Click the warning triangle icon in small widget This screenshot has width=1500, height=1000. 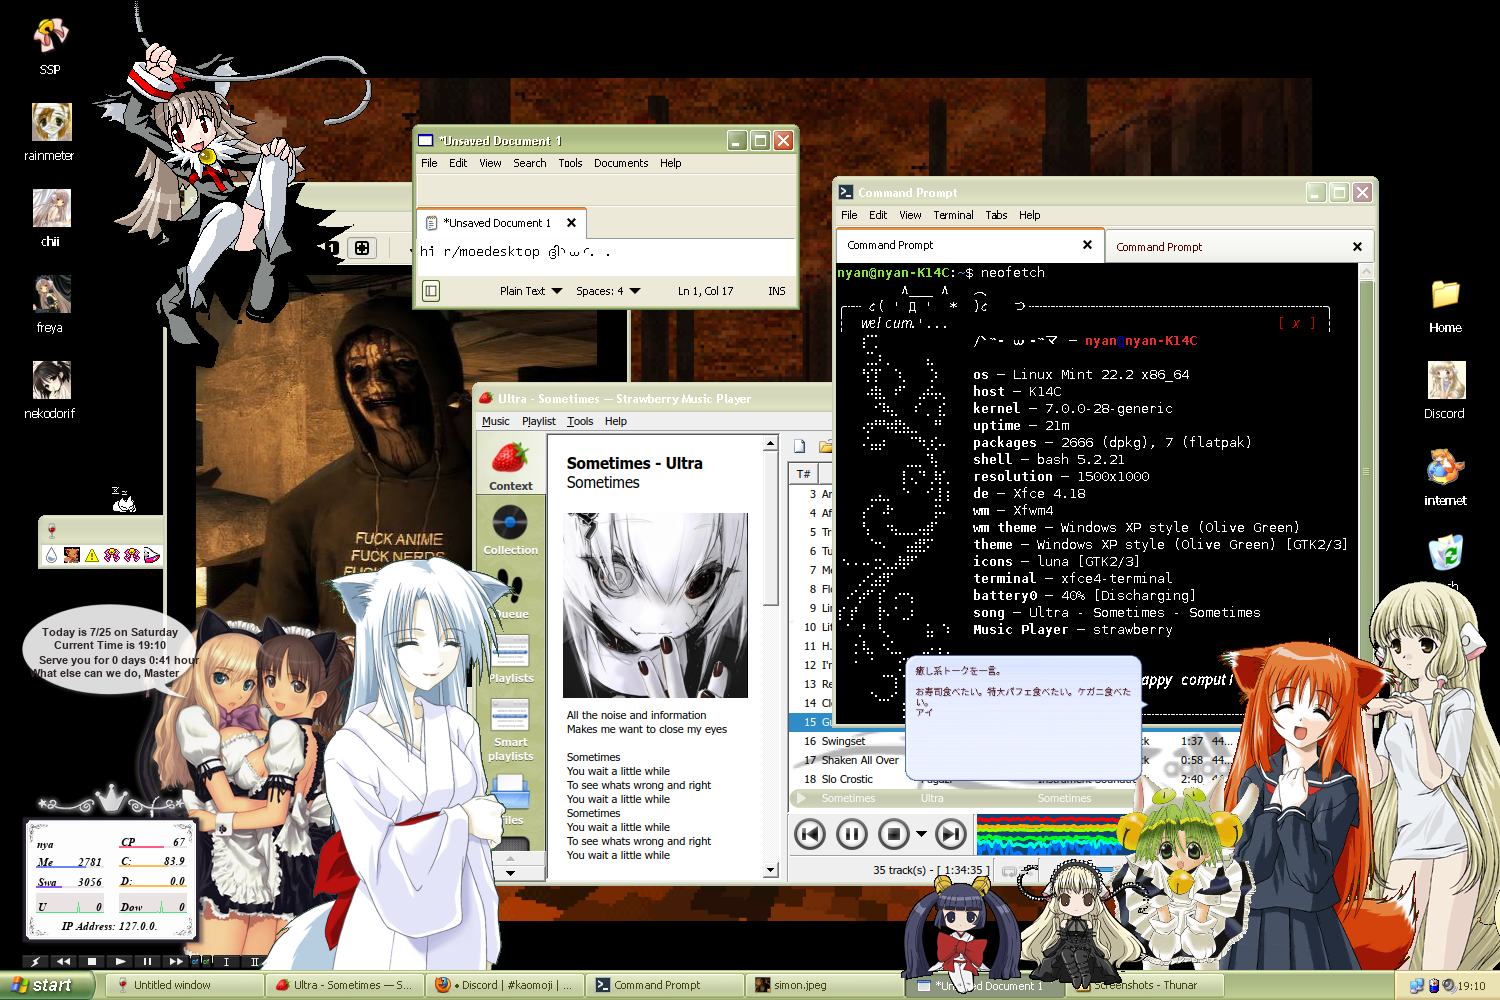tap(92, 555)
